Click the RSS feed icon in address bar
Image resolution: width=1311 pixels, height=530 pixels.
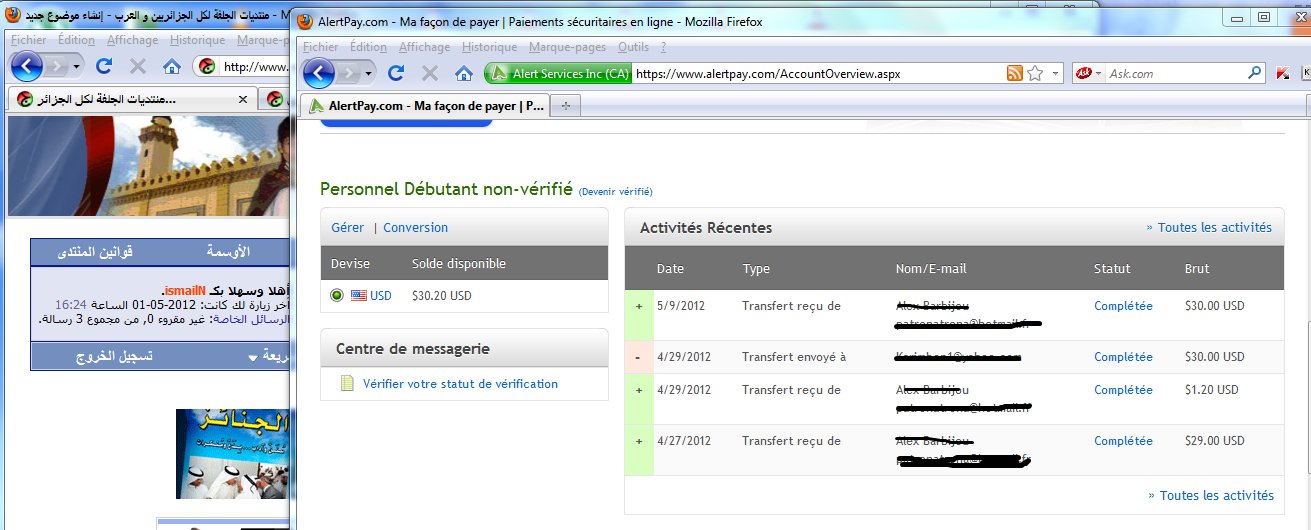pos(1014,73)
